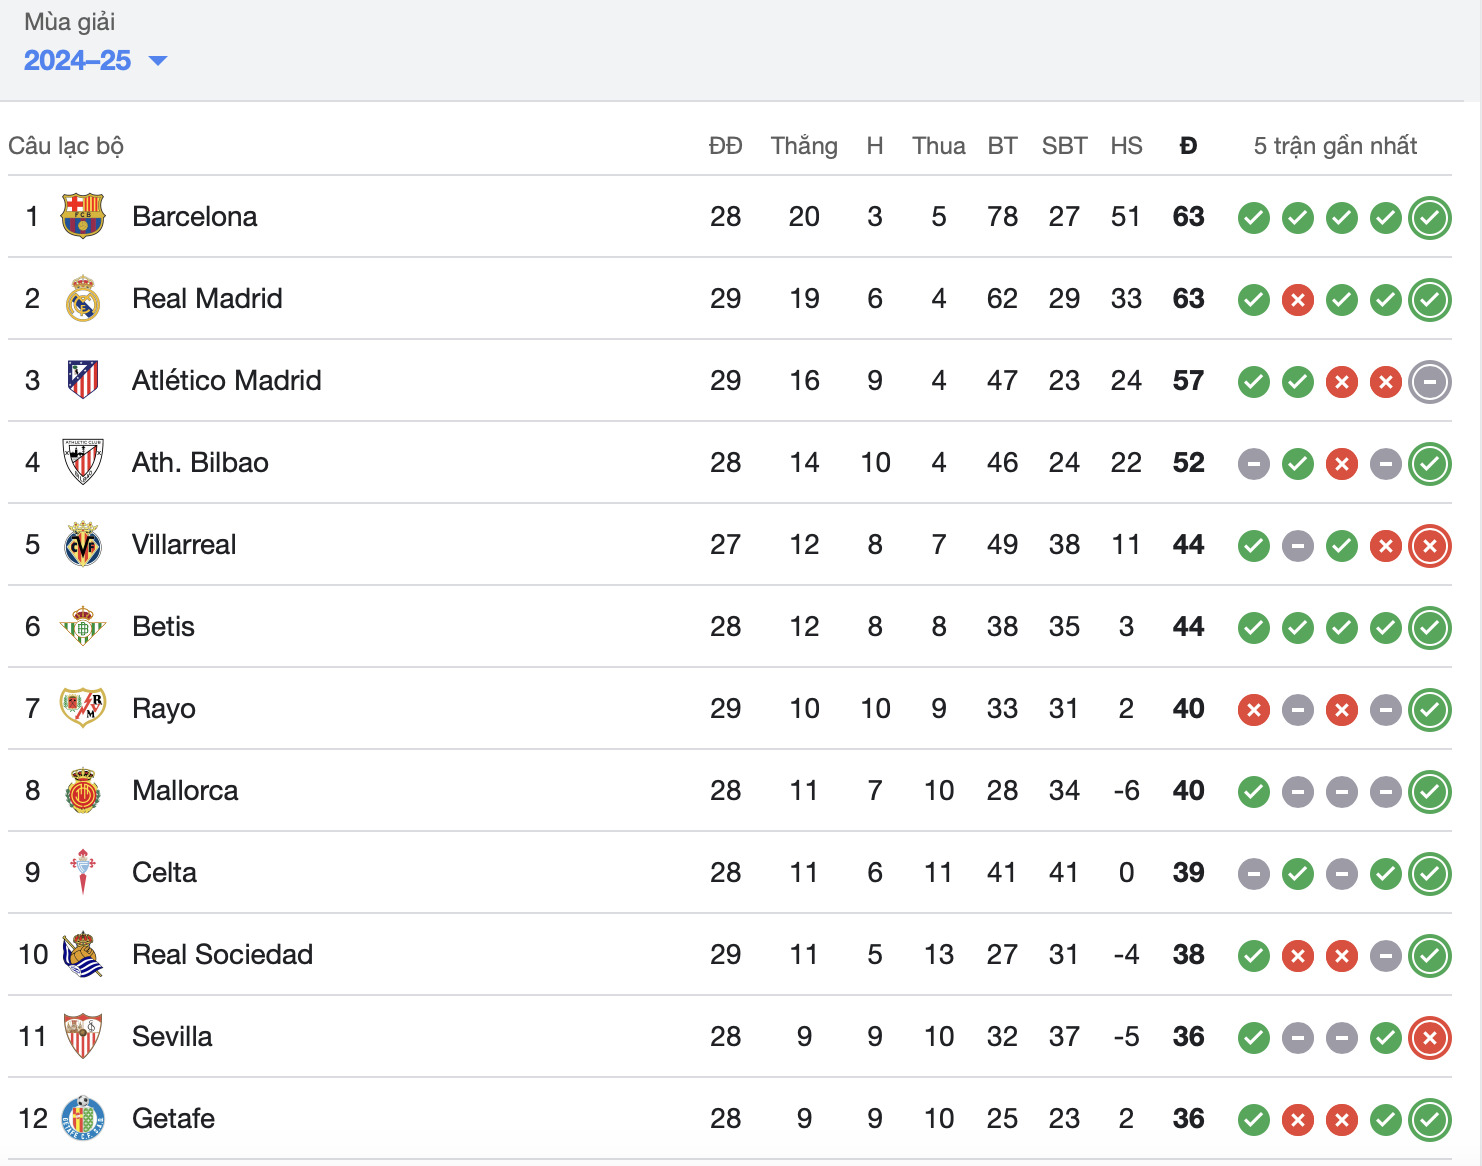Click the Mallorca crest icon
This screenshot has width=1482, height=1166.
pos(83,790)
